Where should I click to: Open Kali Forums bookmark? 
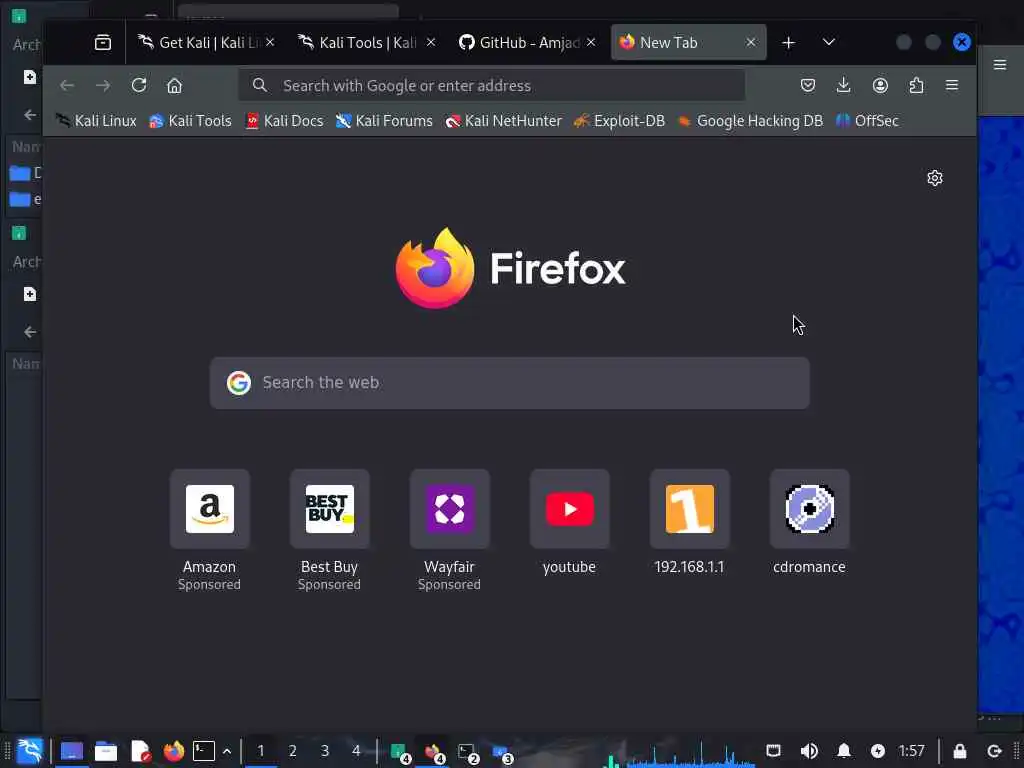click(384, 121)
